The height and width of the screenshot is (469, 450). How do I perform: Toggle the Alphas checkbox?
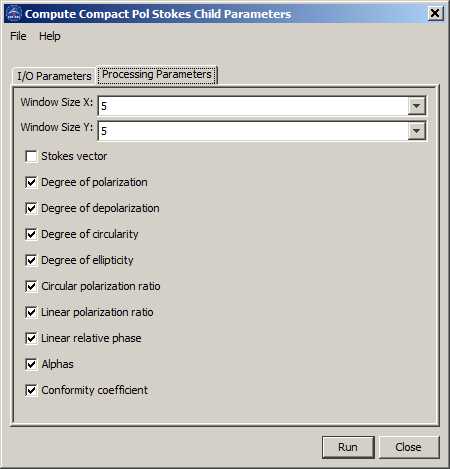coord(31,364)
